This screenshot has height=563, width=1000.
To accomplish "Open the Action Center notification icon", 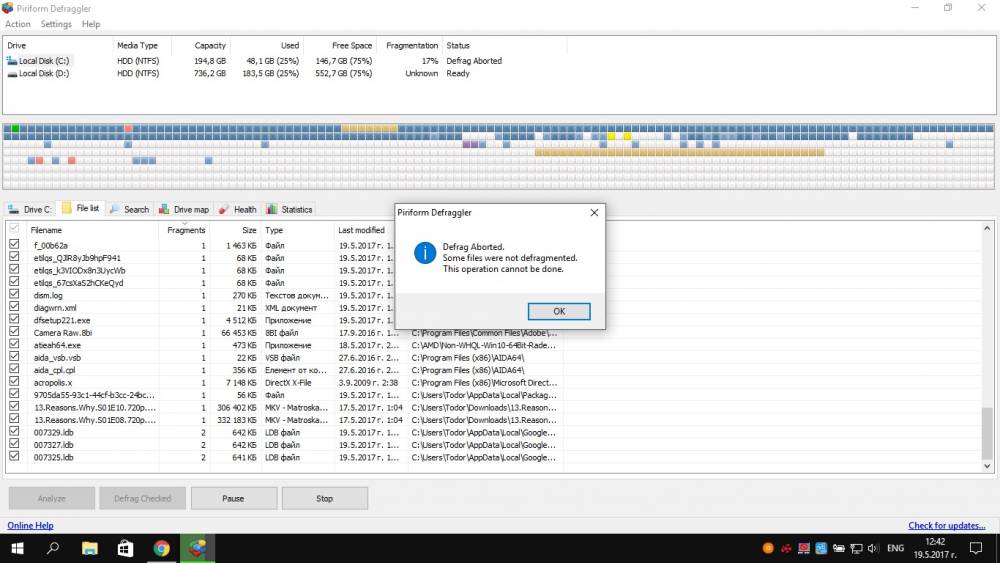I will point(976,548).
